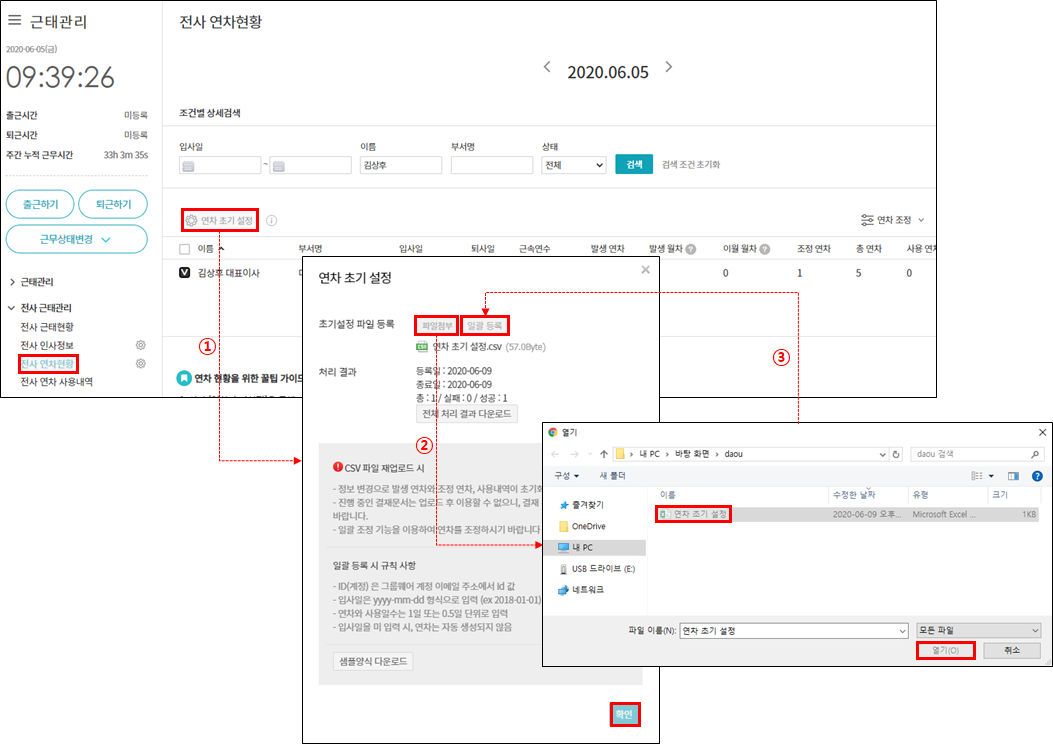Image resolution: width=1053 pixels, height=744 pixels.
Task: Open 모든 파일 file type dropdown
Action: pos(978,631)
